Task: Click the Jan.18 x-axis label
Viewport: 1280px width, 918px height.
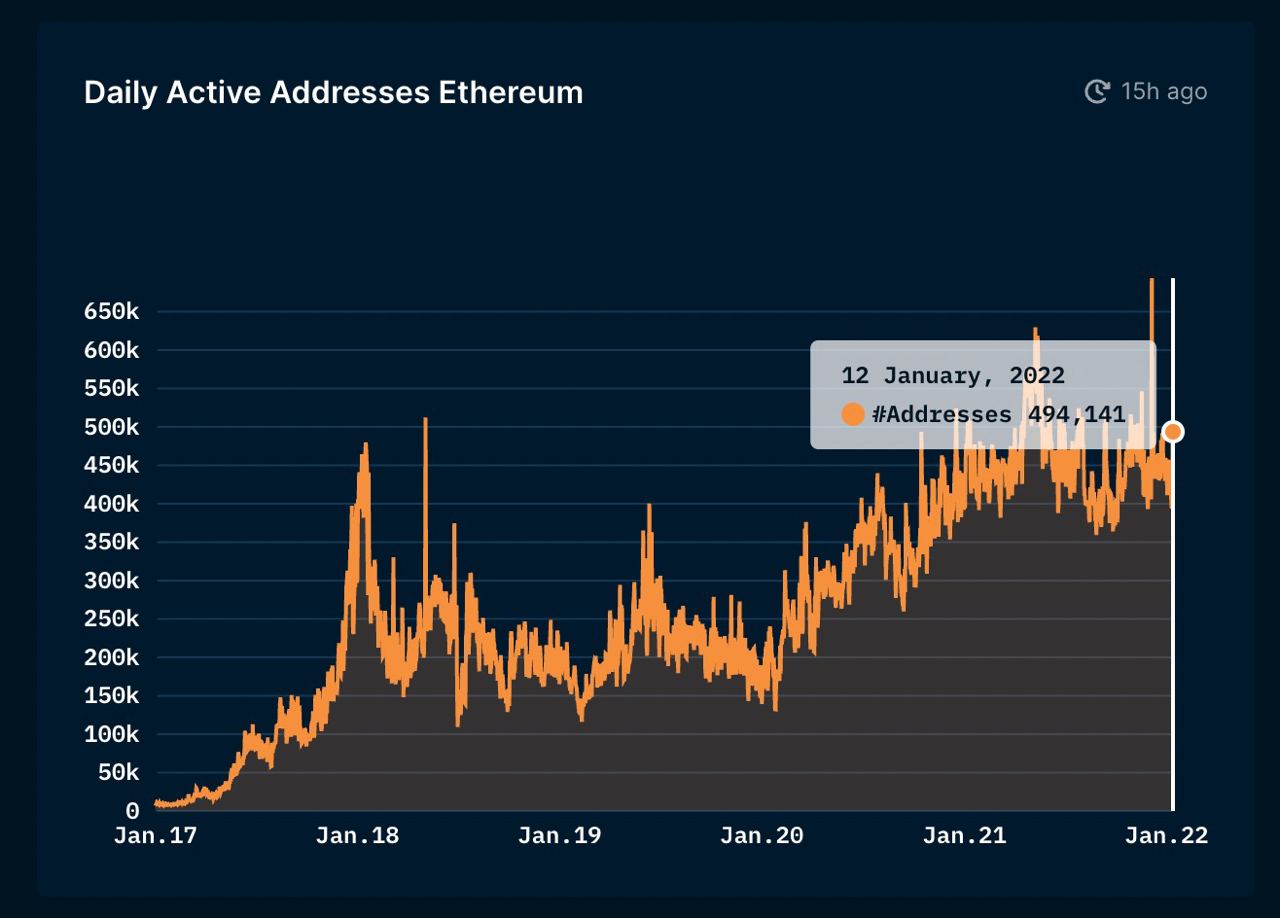Action: (x=357, y=836)
